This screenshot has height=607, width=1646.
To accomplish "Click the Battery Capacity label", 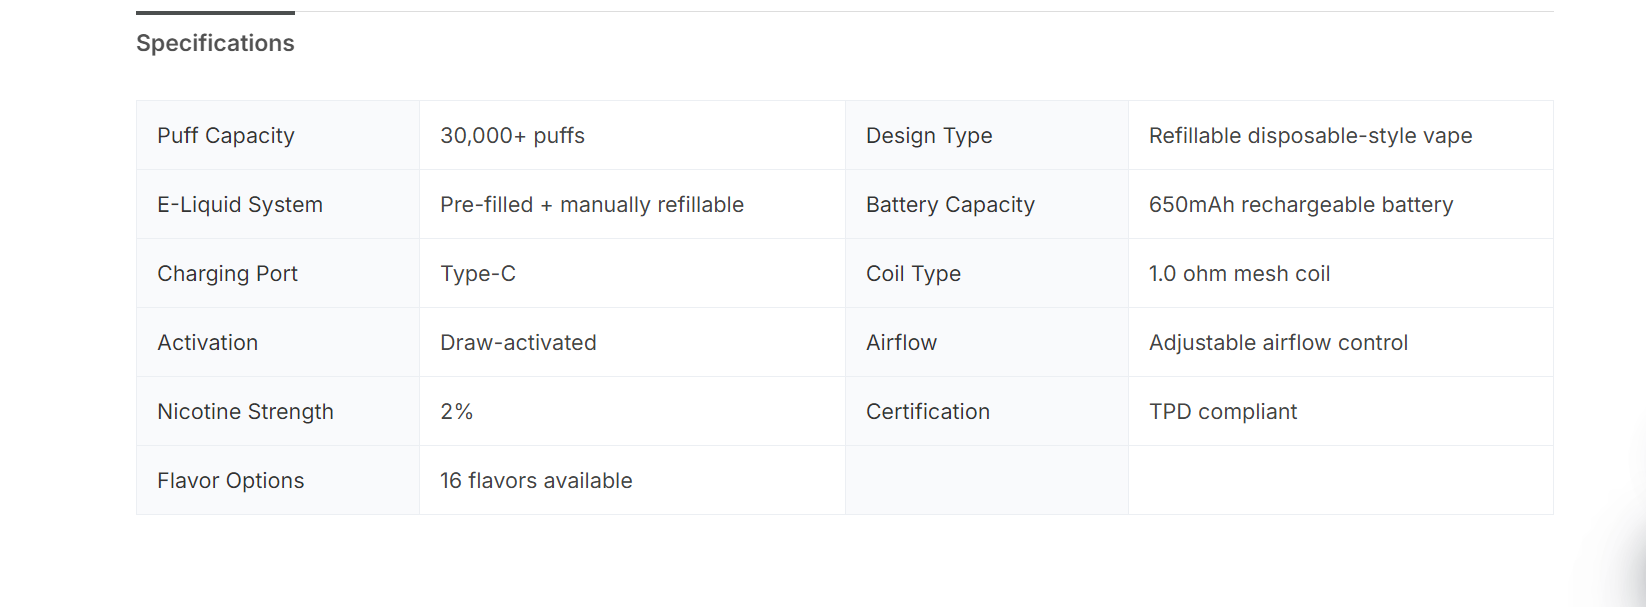I will coord(950,205).
